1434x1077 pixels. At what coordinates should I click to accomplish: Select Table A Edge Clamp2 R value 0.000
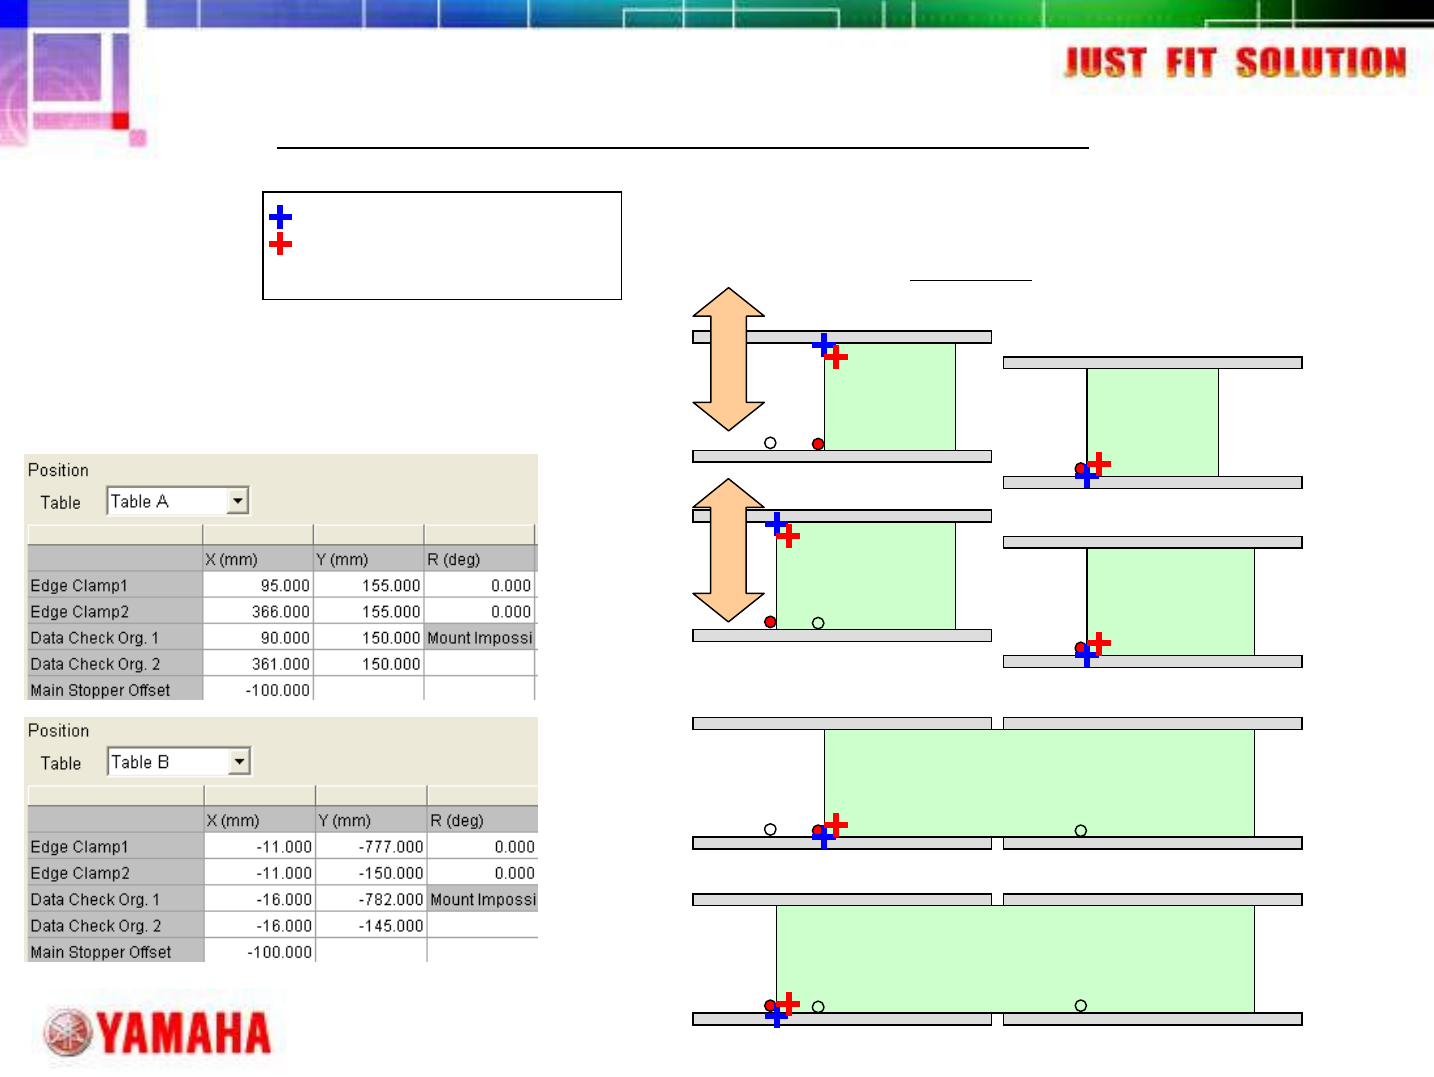pyautogui.click(x=480, y=611)
